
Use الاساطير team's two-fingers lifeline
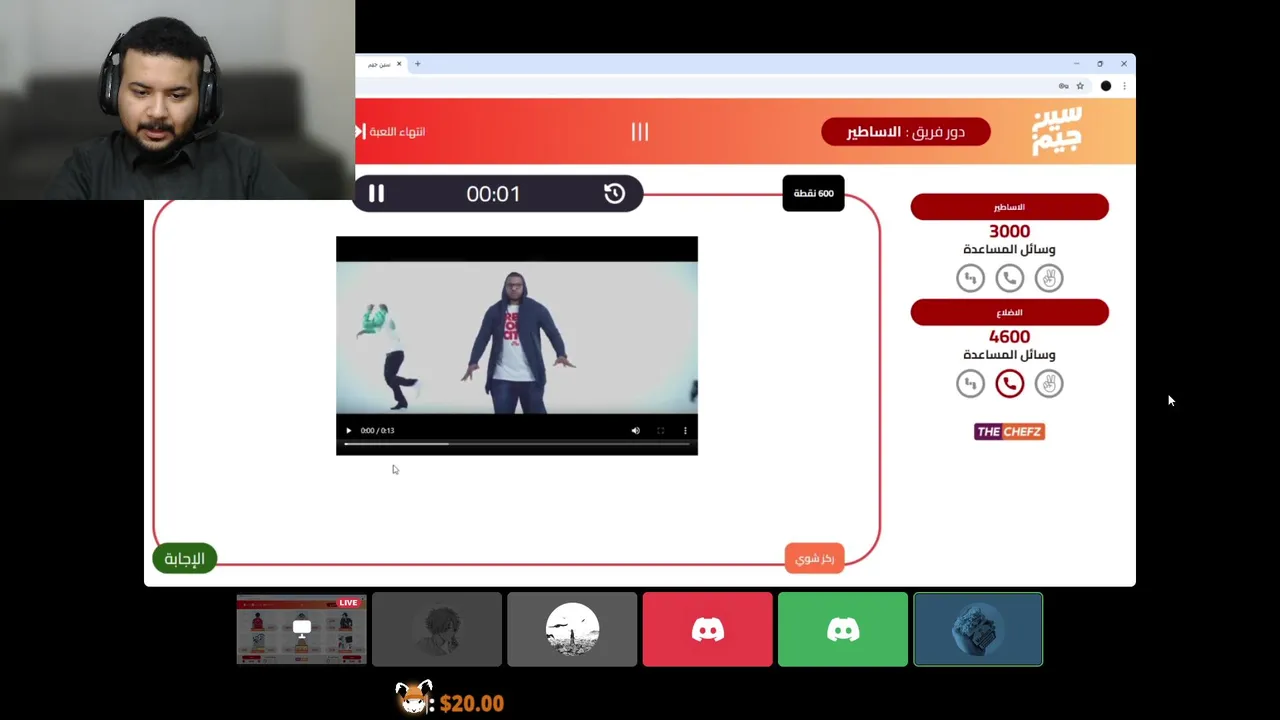[1048, 278]
